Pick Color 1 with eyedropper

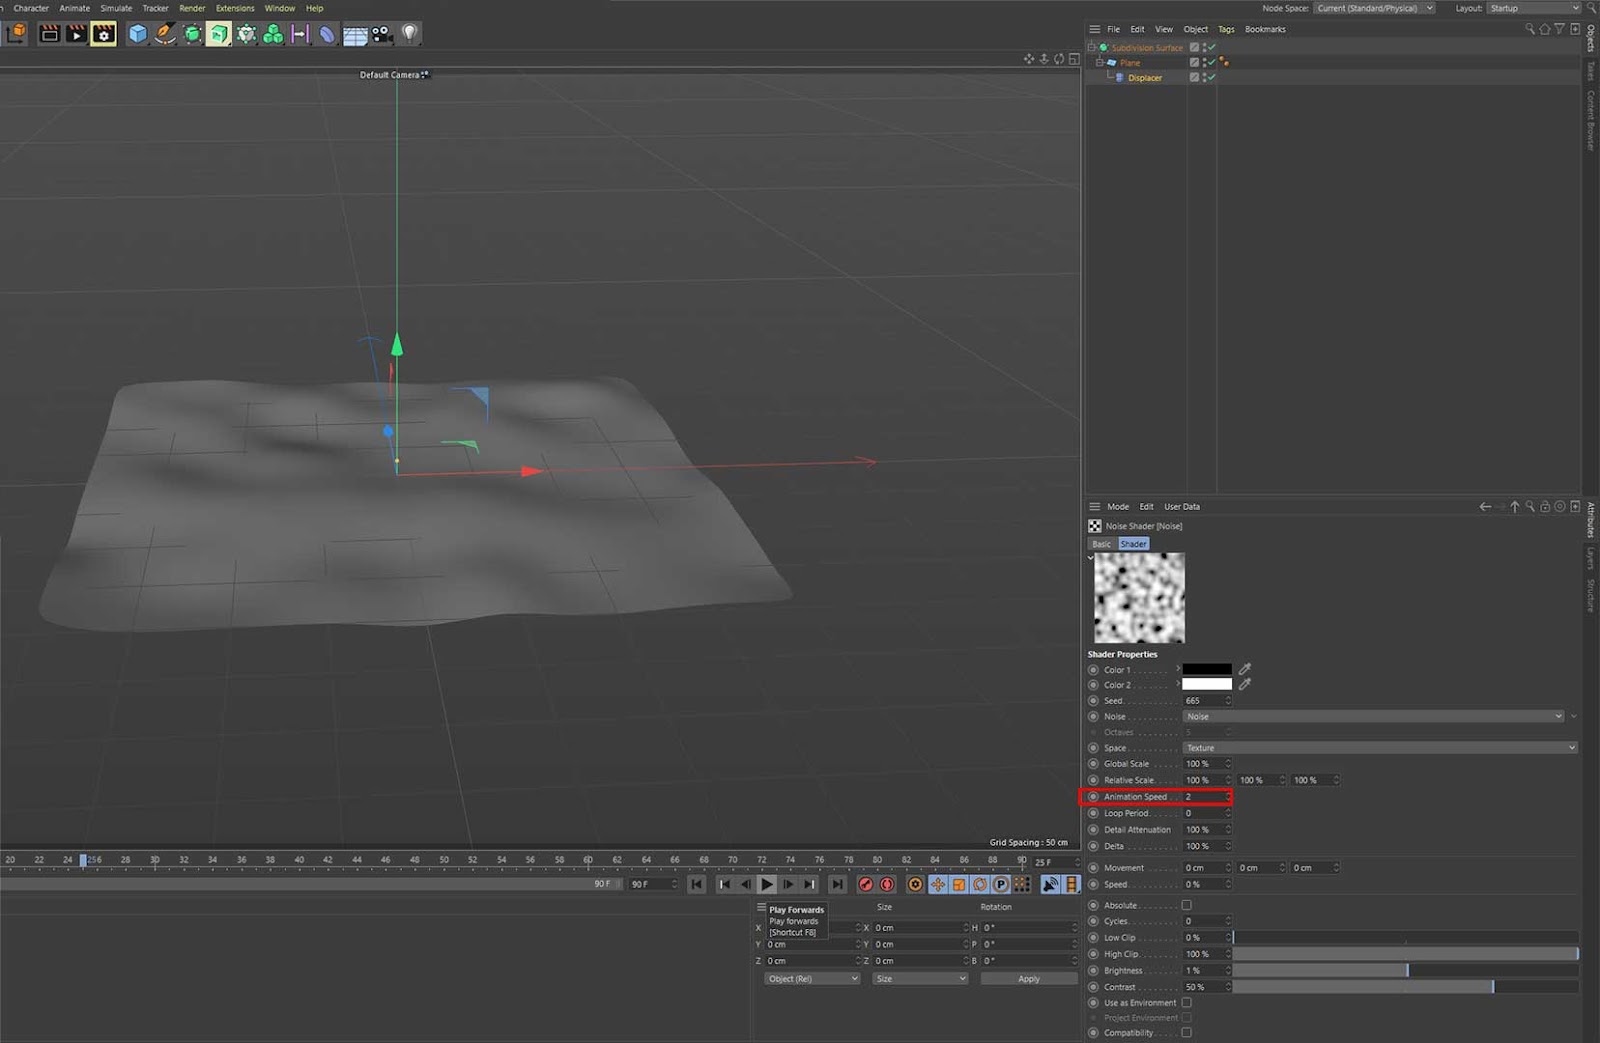1245,669
